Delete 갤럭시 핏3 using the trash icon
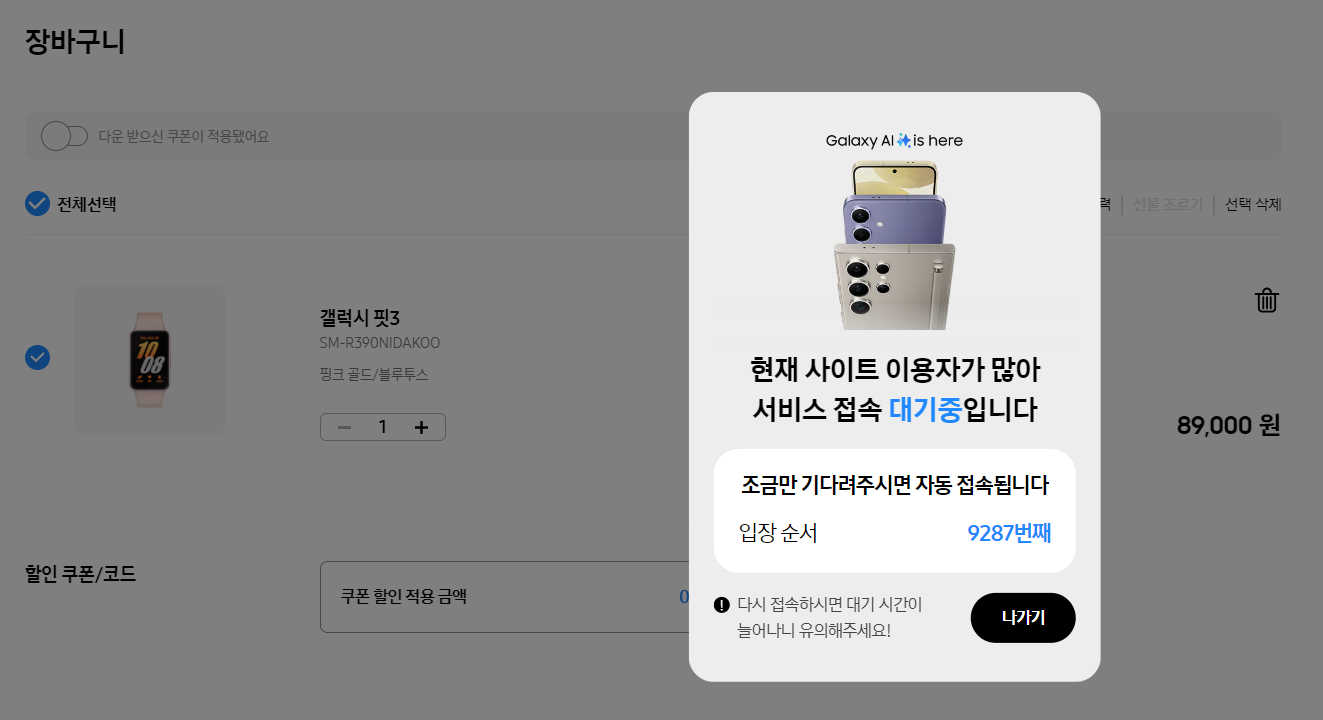 (x=1266, y=299)
